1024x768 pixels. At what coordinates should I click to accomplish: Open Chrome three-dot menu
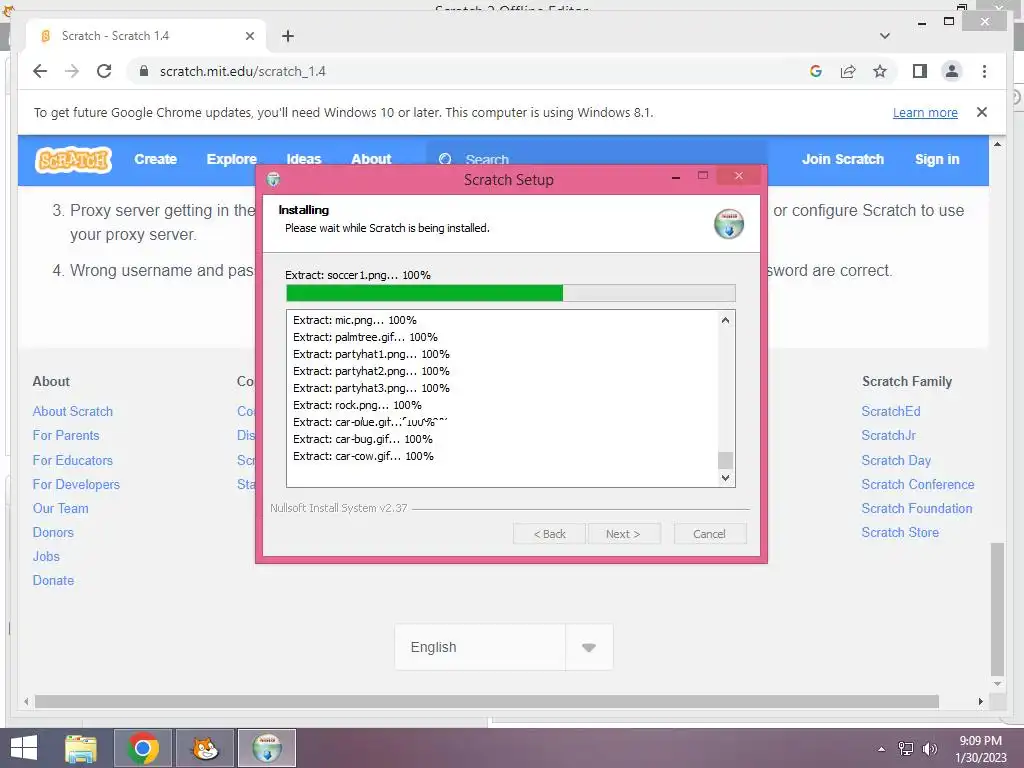(x=984, y=71)
